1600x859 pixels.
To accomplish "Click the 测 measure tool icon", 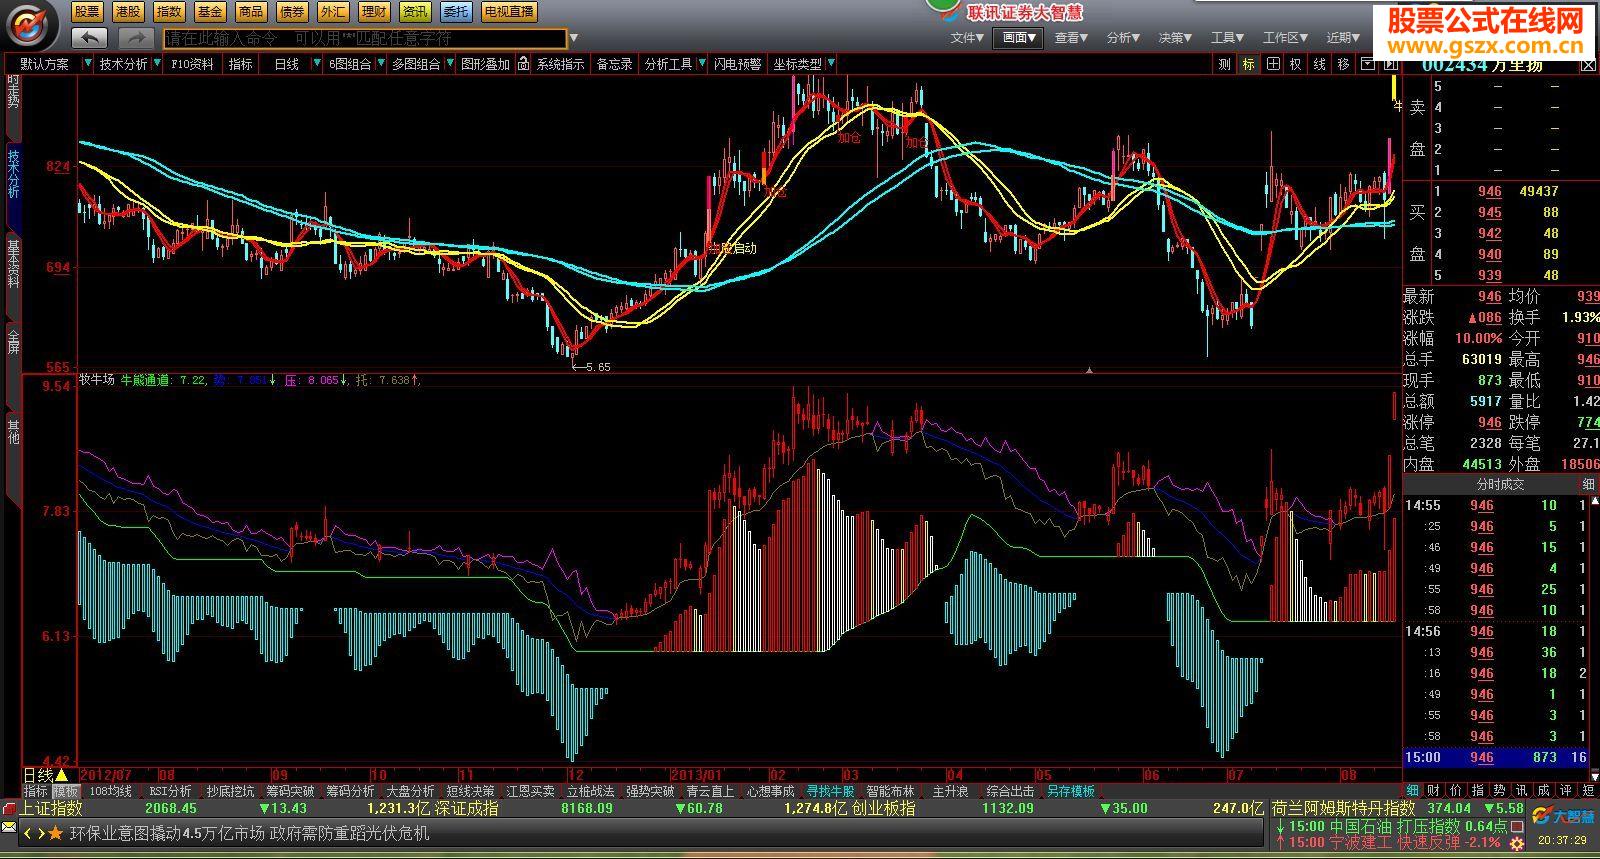I will [1225, 64].
